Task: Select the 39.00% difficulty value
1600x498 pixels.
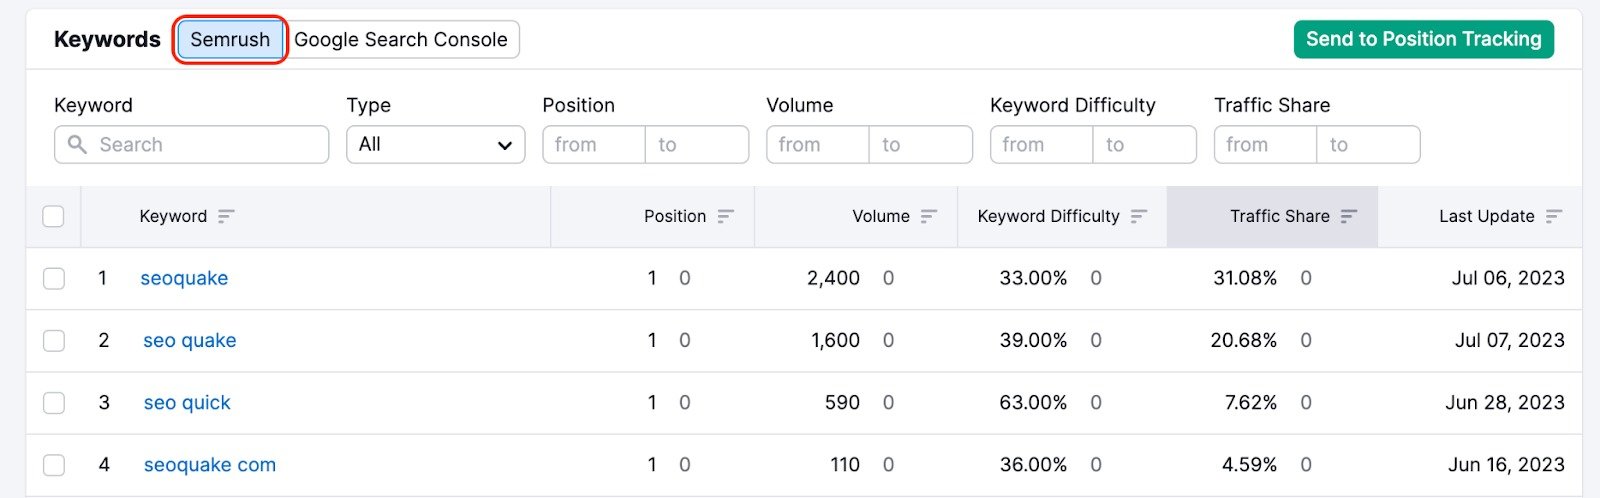Action: pyautogui.click(x=1033, y=340)
